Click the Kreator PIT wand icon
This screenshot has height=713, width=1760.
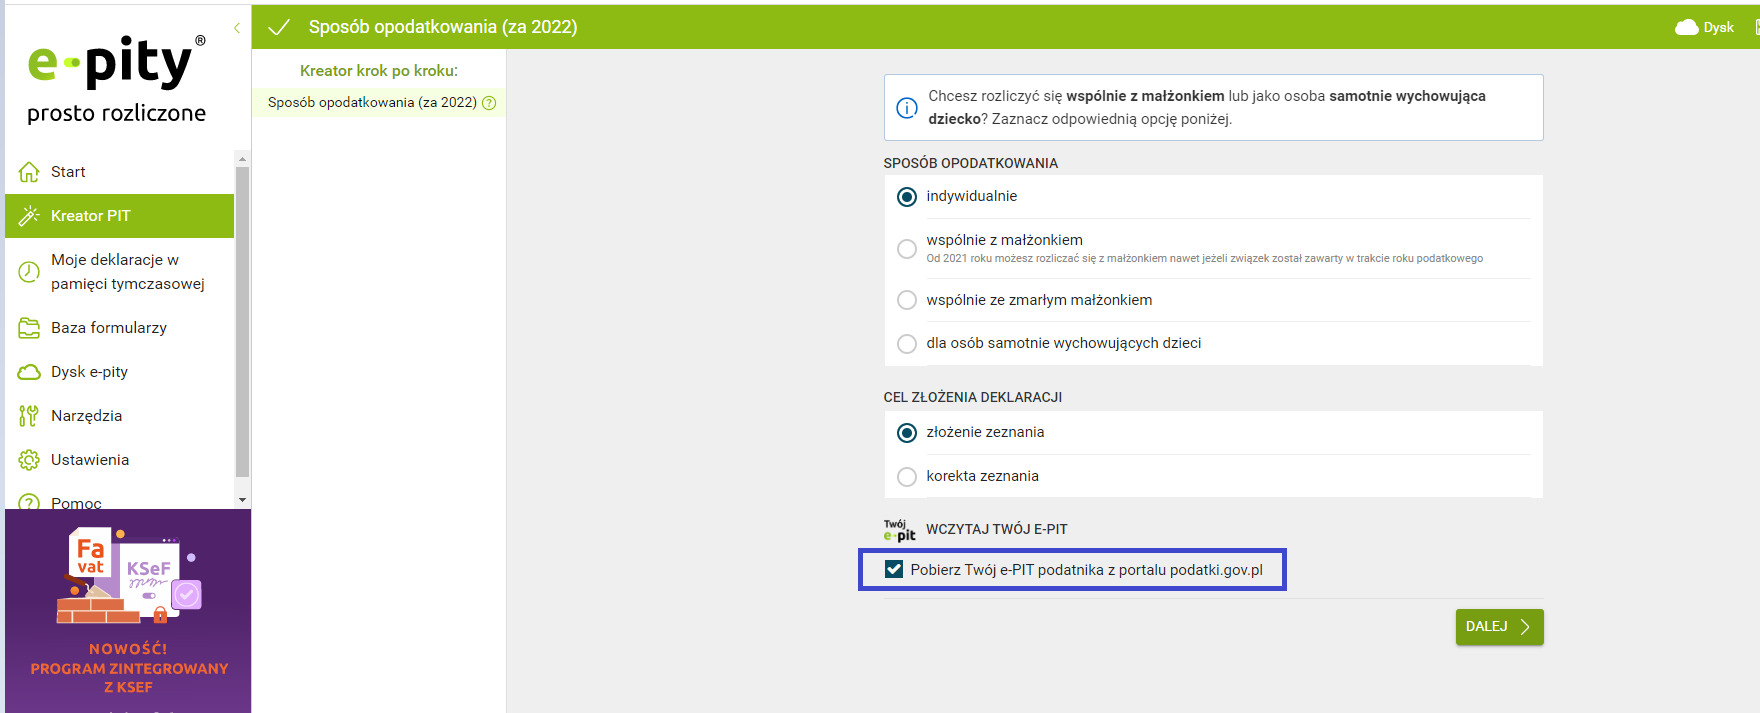(29, 216)
